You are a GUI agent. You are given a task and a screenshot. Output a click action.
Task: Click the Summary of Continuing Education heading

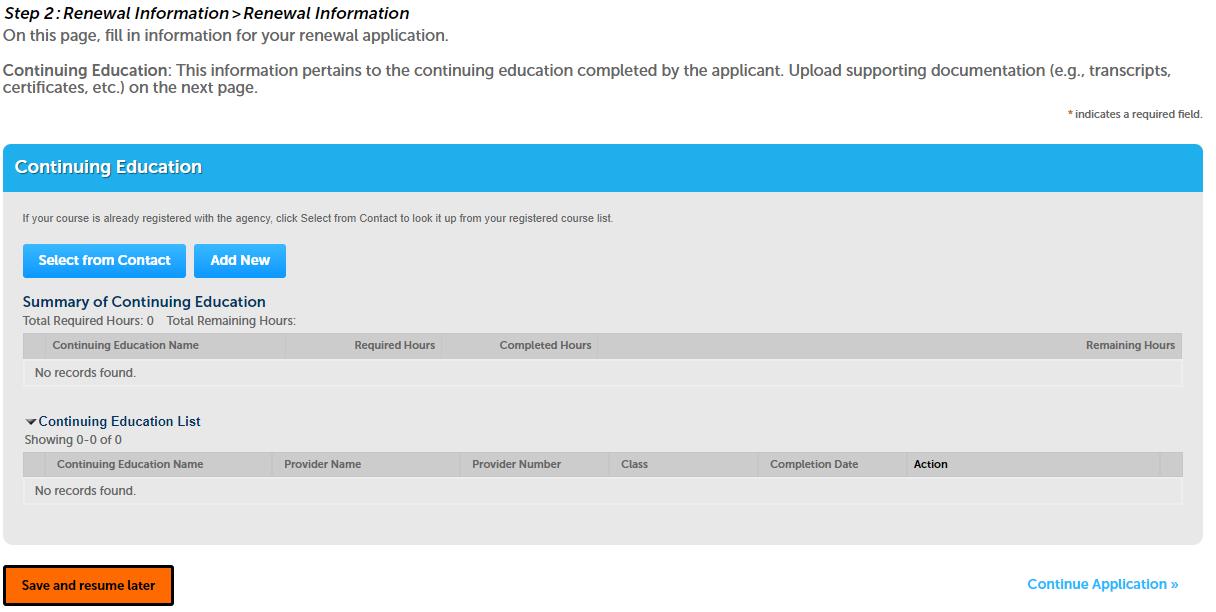pos(144,301)
